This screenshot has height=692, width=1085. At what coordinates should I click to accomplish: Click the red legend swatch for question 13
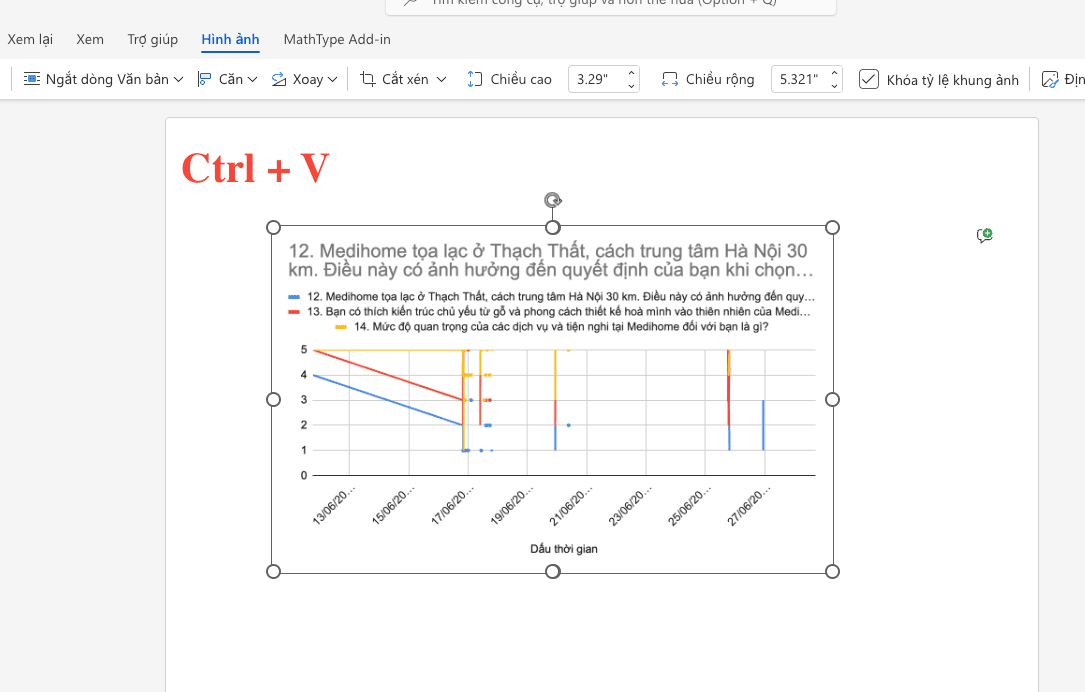(x=294, y=312)
